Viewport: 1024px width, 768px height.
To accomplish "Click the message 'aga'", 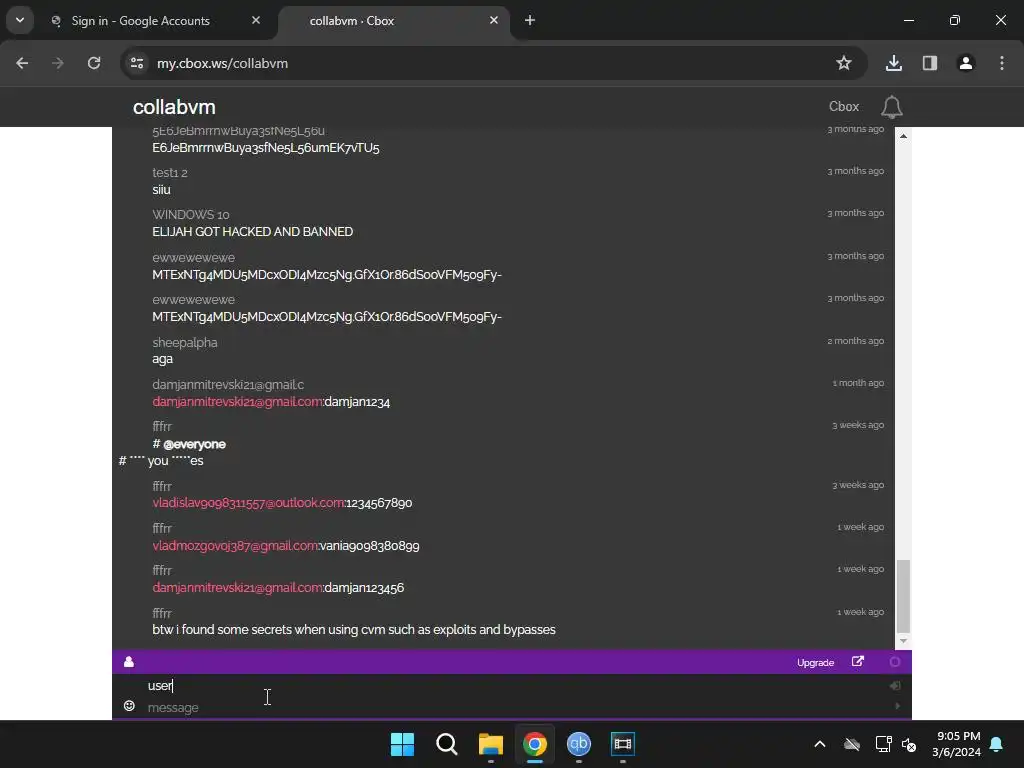I will click(x=163, y=359).
